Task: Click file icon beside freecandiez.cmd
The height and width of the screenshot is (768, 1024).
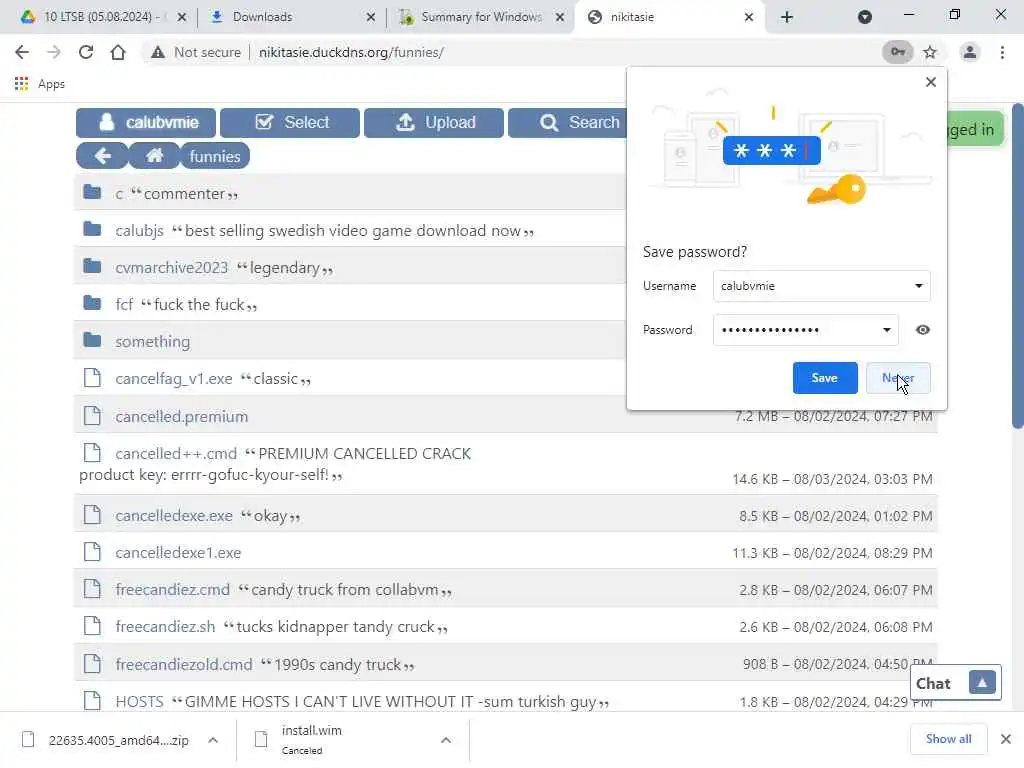Action: [92, 588]
